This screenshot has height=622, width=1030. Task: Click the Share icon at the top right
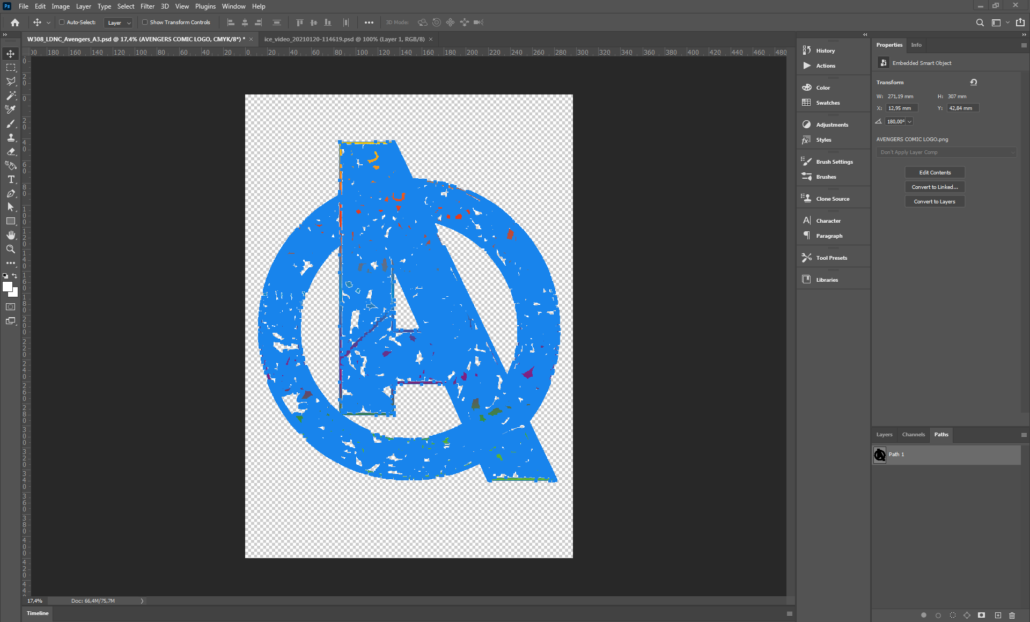pos(1020,22)
